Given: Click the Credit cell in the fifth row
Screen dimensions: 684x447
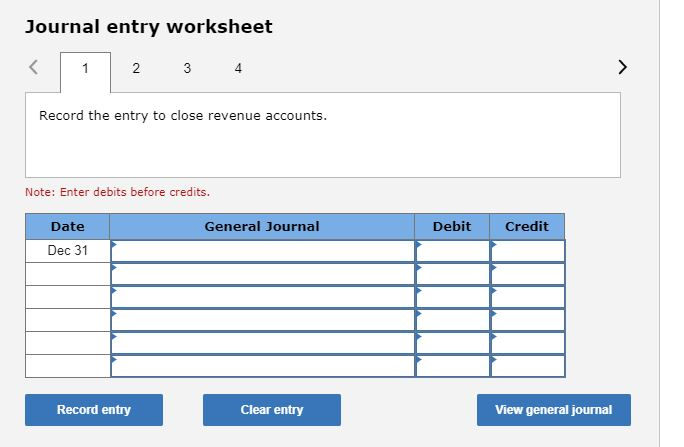Looking at the screenshot, I should point(528,343).
